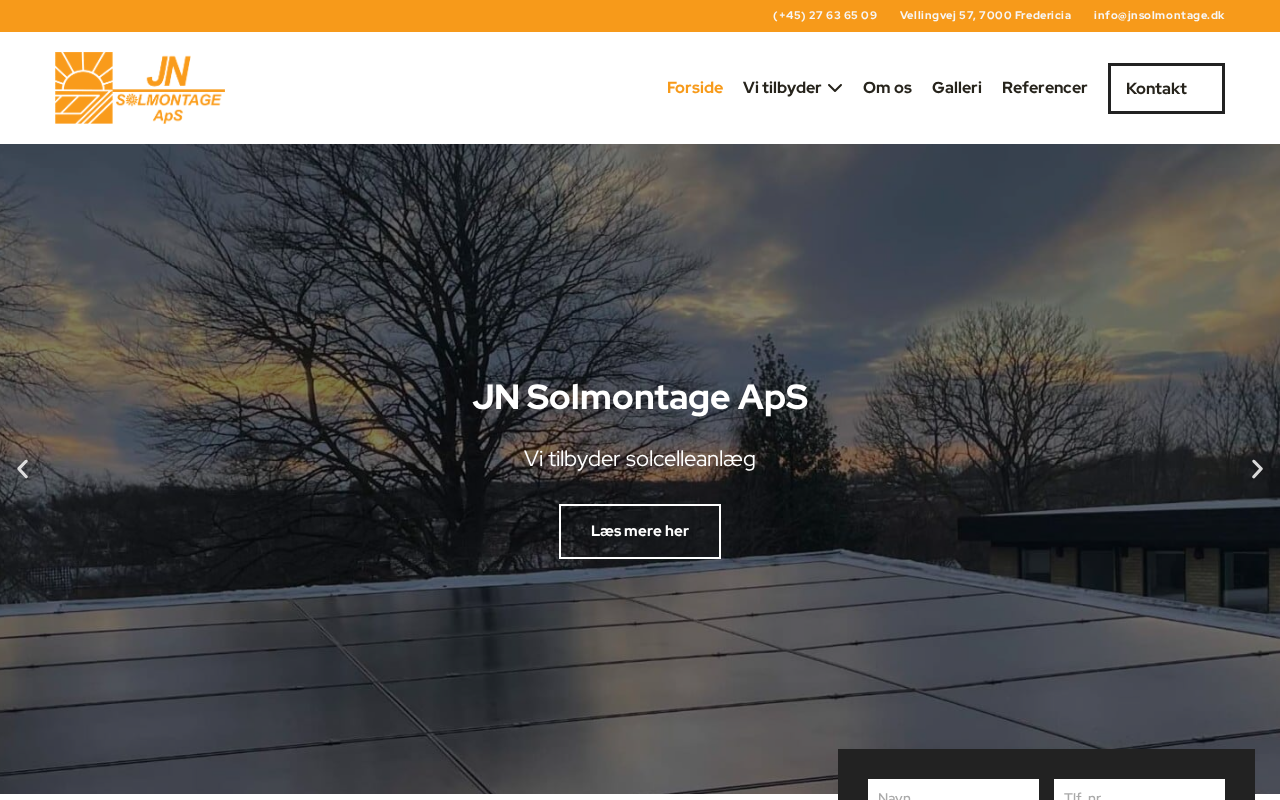Focus the Tlf. nr input field
Viewport: 1280px width, 800px height.
[1139, 790]
